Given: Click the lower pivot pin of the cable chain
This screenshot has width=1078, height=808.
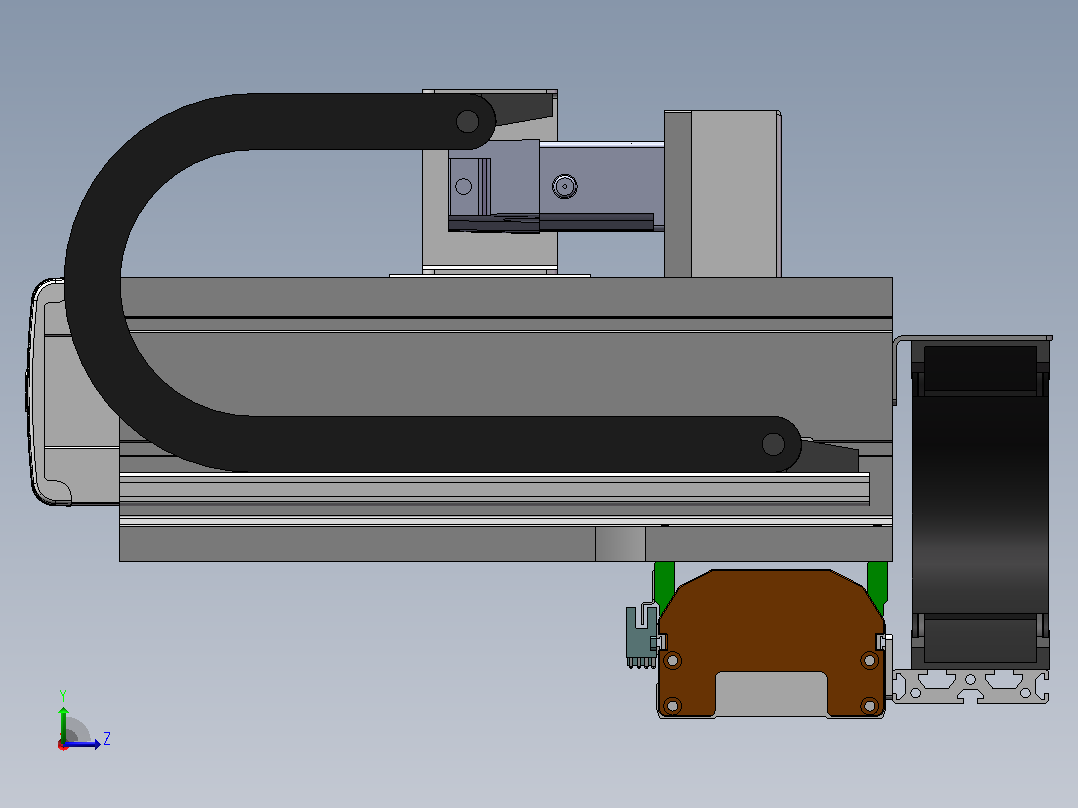Looking at the screenshot, I should [x=773, y=444].
